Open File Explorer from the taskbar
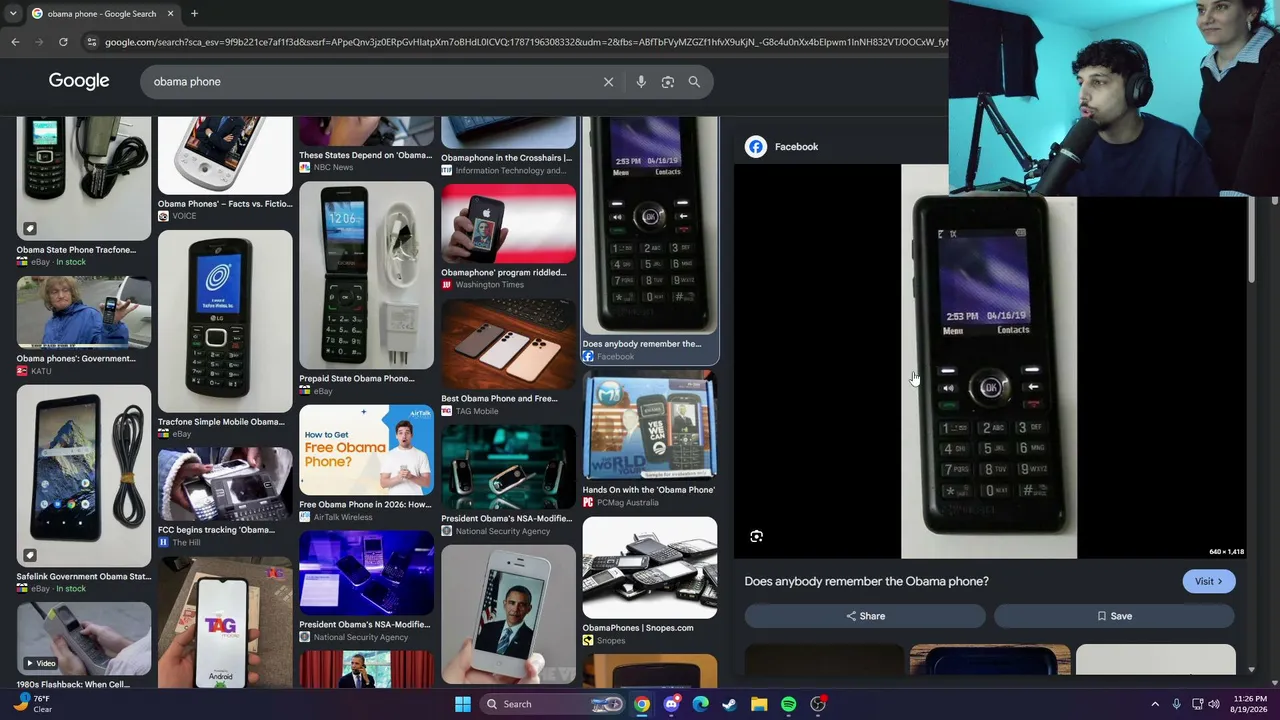 tap(759, 704)
